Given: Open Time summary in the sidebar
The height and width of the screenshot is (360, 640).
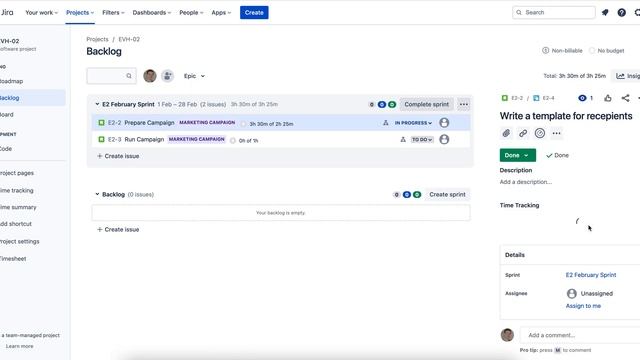Looking at the screenshot, I should click(18, 207).
